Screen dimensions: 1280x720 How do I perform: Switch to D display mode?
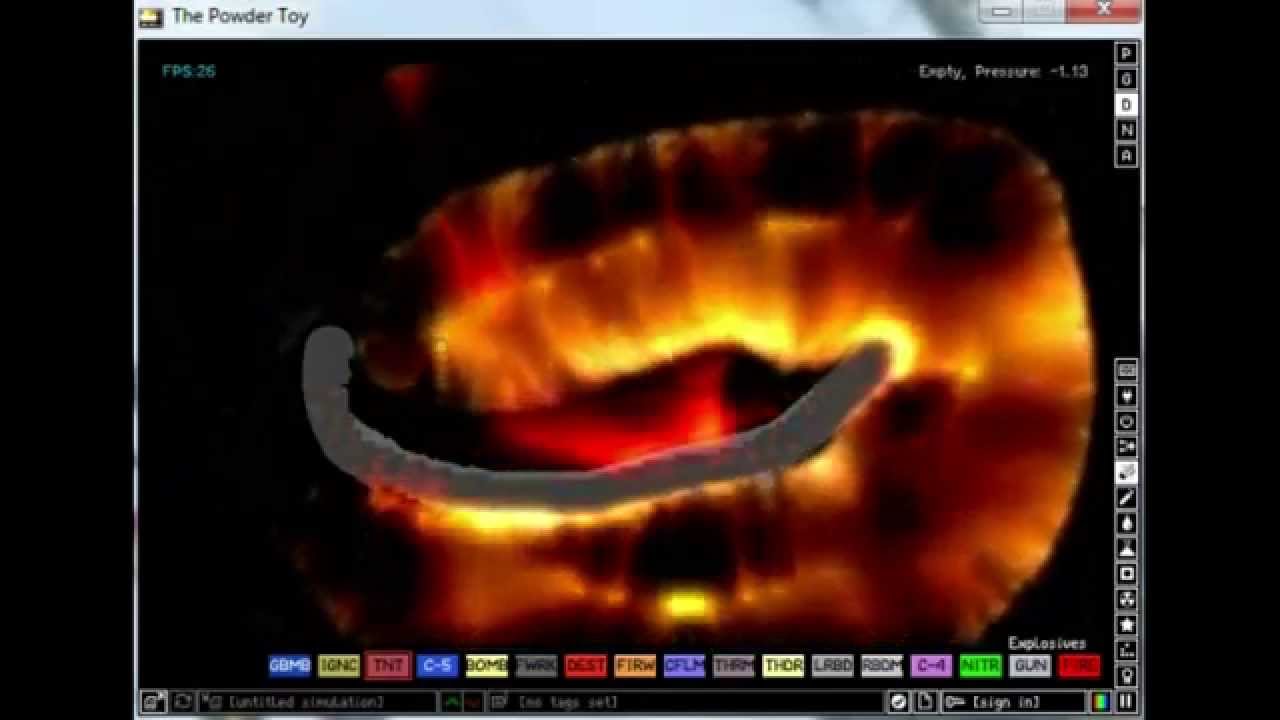[x=1127, y=105]
